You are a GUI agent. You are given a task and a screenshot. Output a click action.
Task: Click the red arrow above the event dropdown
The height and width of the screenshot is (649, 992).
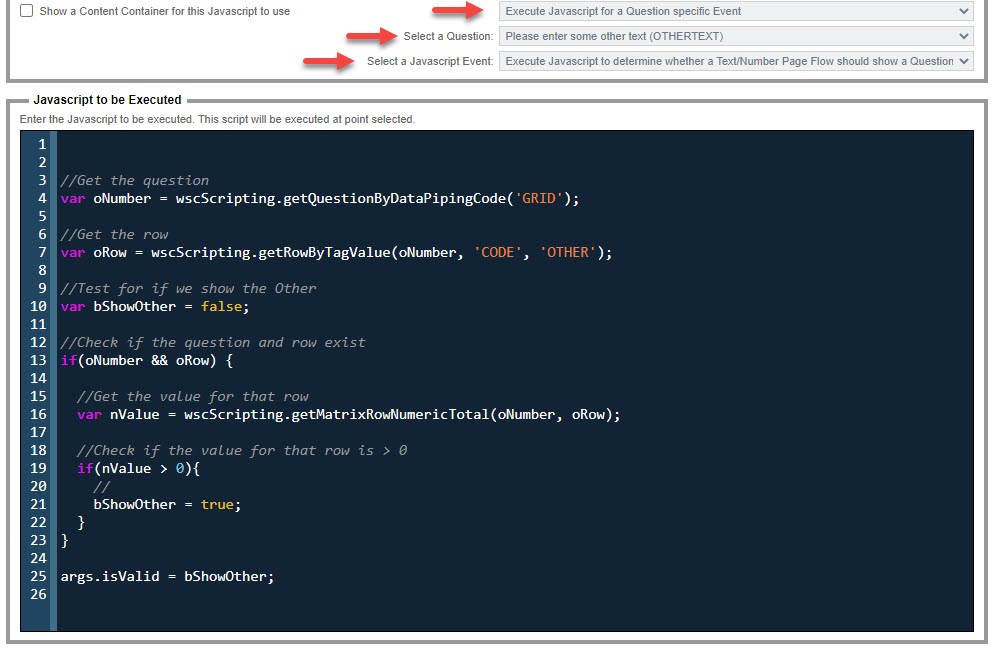coord(459,10)
